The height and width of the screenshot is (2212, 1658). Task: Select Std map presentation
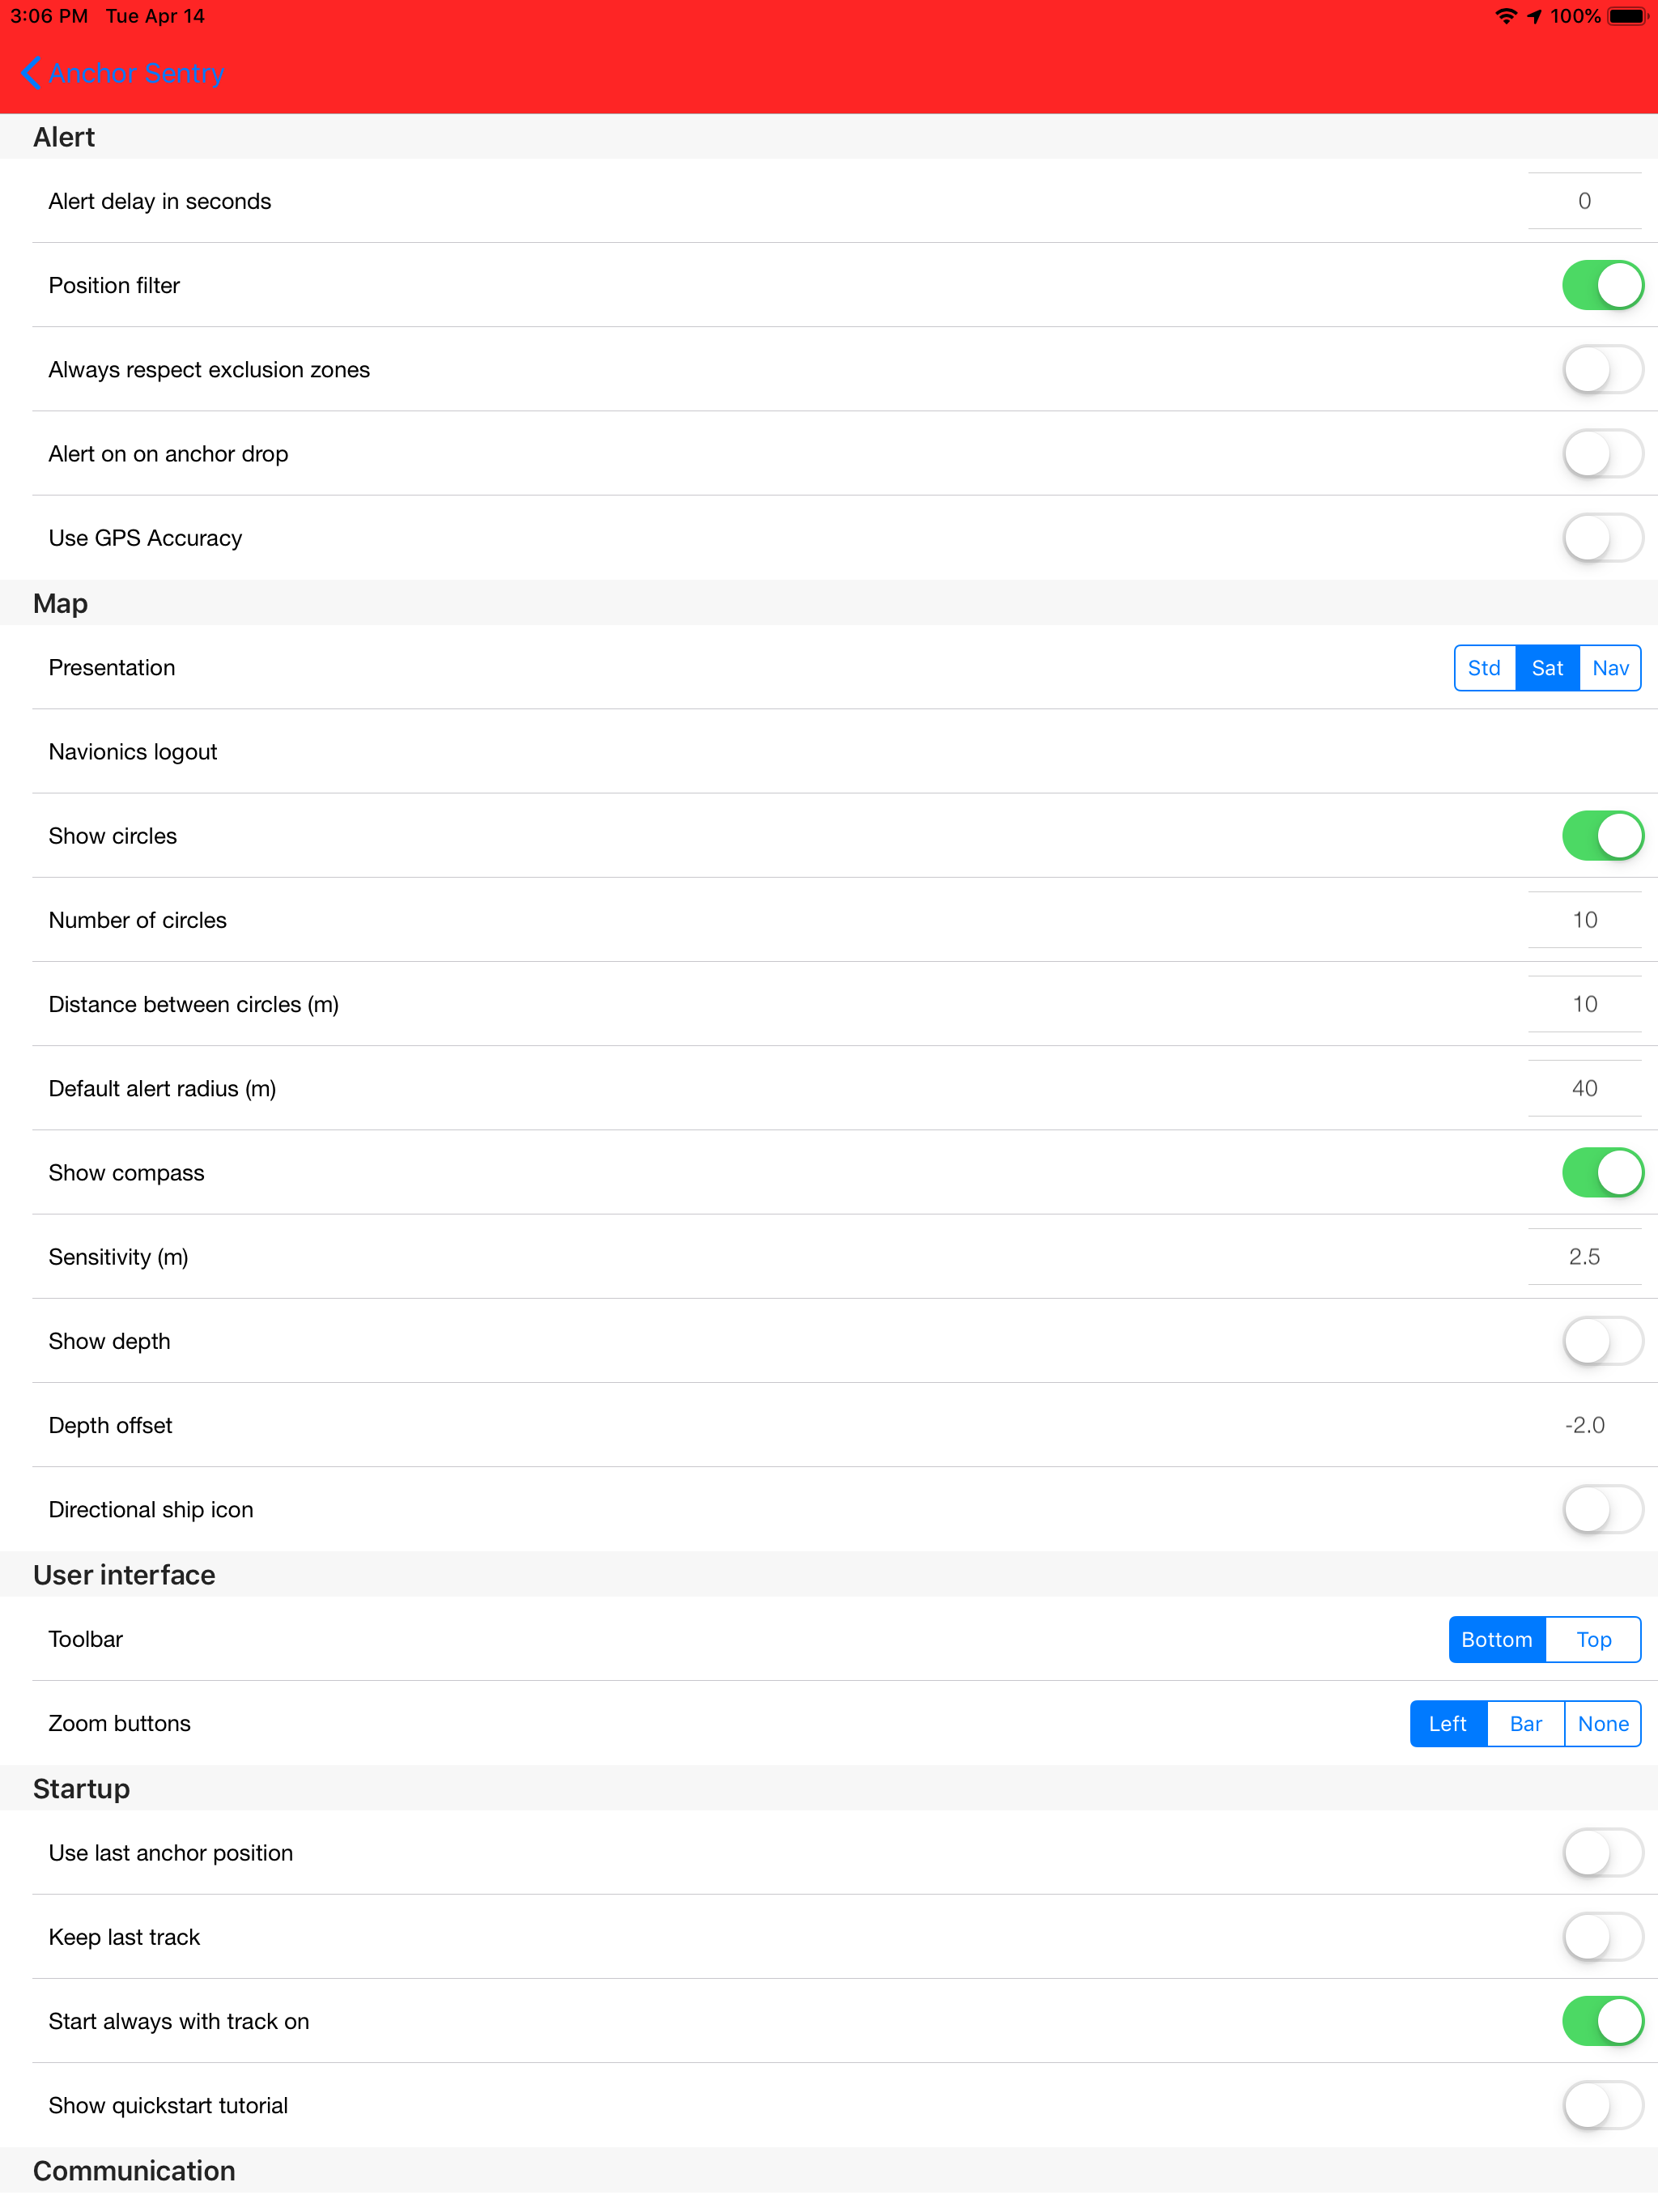click(x=1484, y=667)
